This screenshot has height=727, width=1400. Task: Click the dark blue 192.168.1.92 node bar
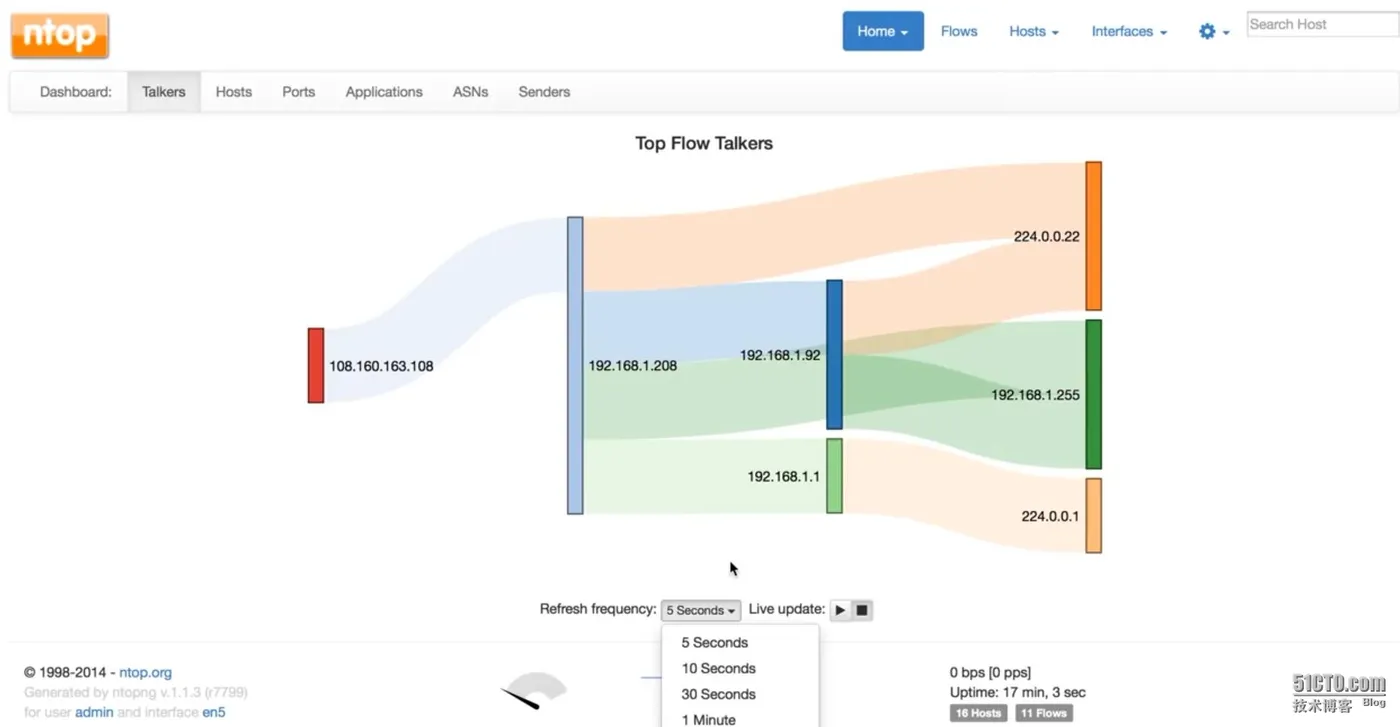pos(834,354)
